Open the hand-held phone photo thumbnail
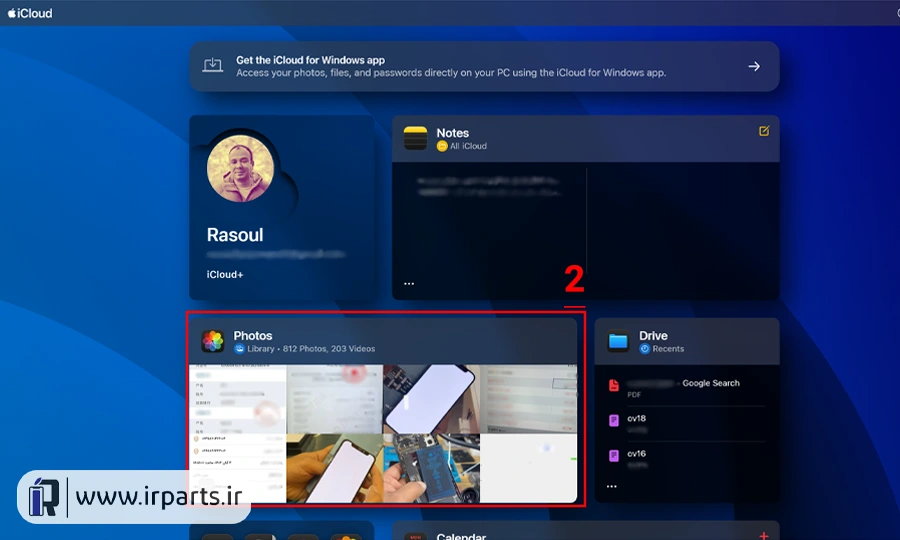 pyautogui.click(x=335, y=468)
